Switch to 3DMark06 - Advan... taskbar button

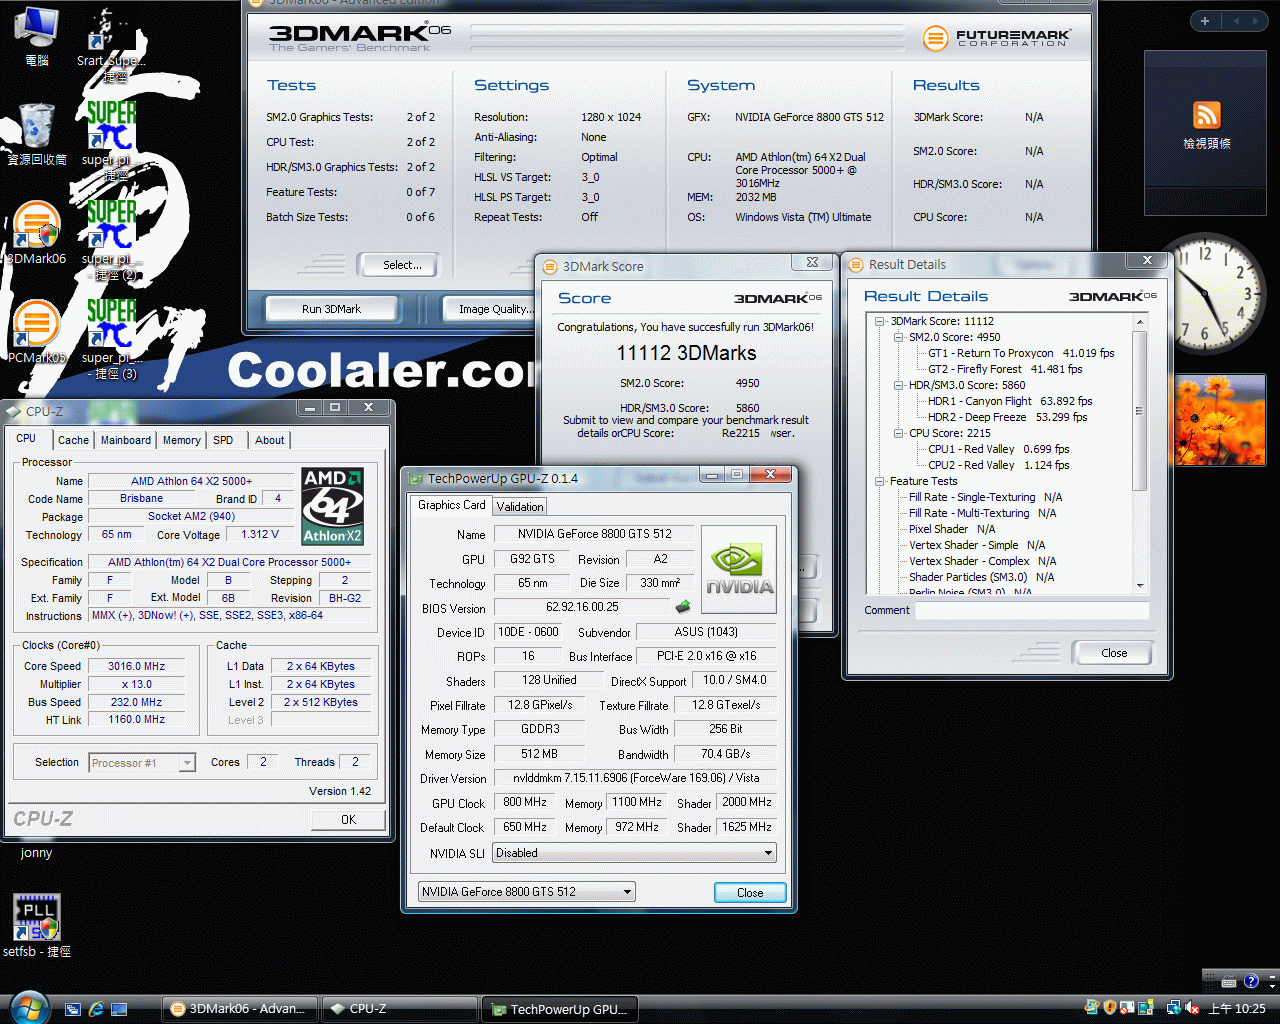[x=238, y=1009]
